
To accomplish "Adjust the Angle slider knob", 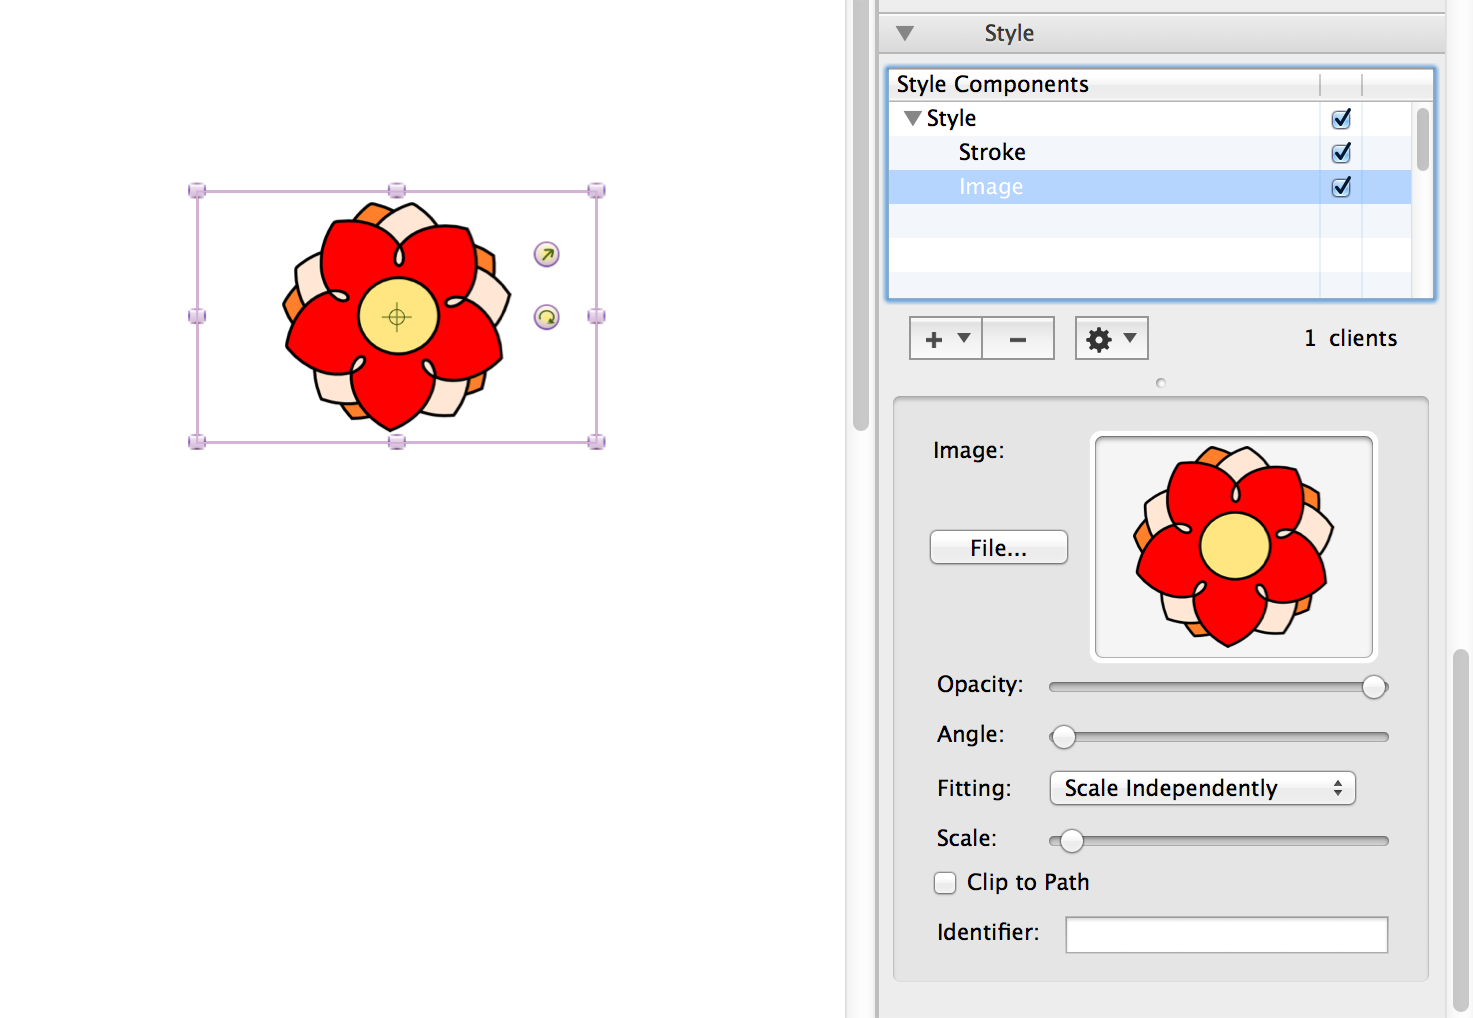I will tap(1063, 737).
